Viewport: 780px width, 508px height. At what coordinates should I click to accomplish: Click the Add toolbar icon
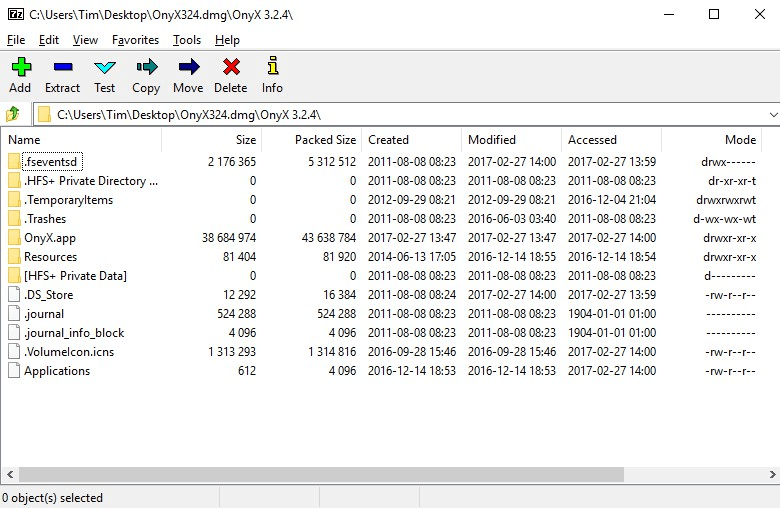[21, 67]
